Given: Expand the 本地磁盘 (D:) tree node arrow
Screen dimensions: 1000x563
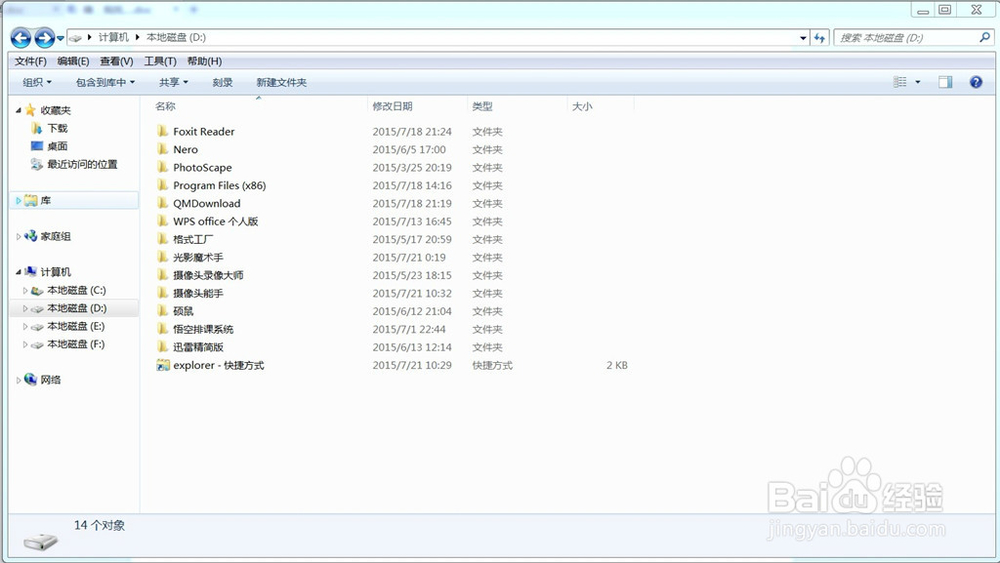Looking at the screenshot, I should pos(25,308).
